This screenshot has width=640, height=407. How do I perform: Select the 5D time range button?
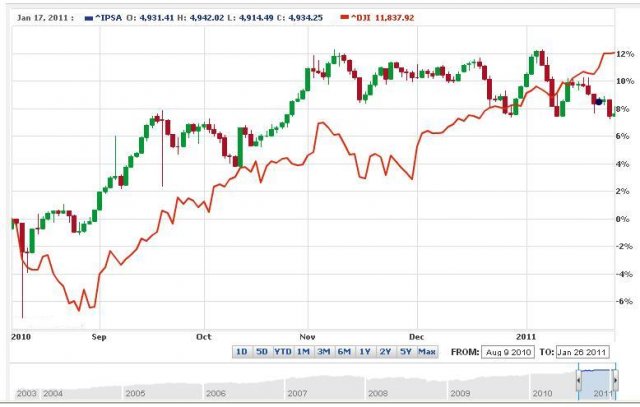click(262, 352)
